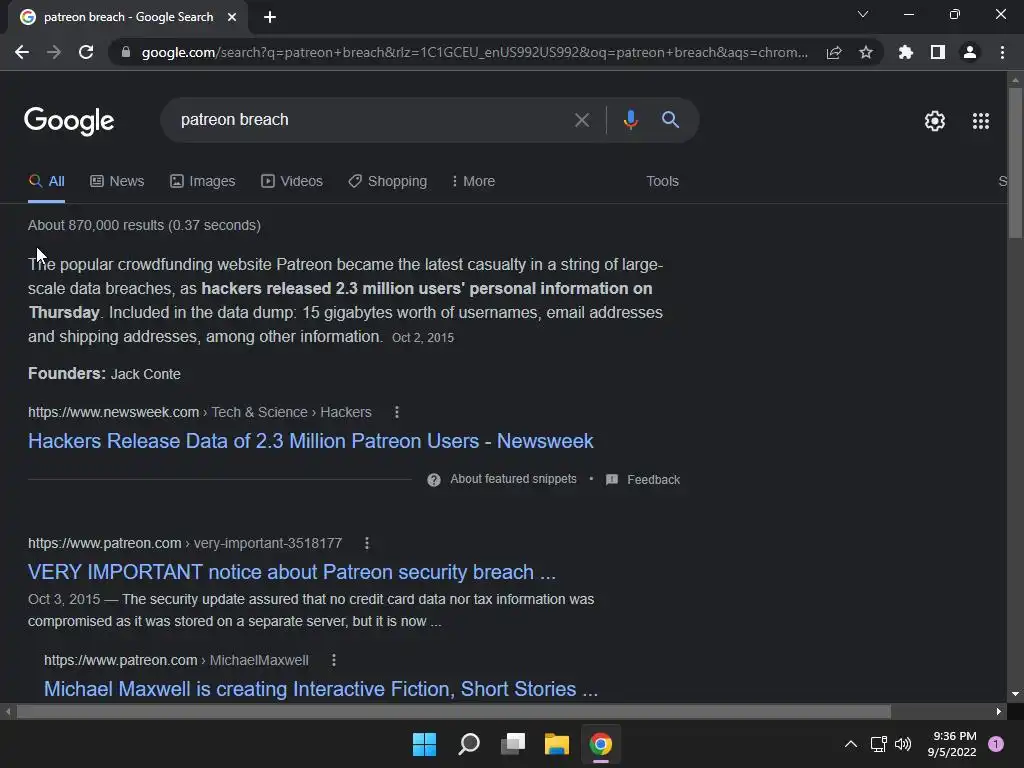Open network status tray icon
Viewport: 1024px width, 768px height.
(x=878, y=744)
